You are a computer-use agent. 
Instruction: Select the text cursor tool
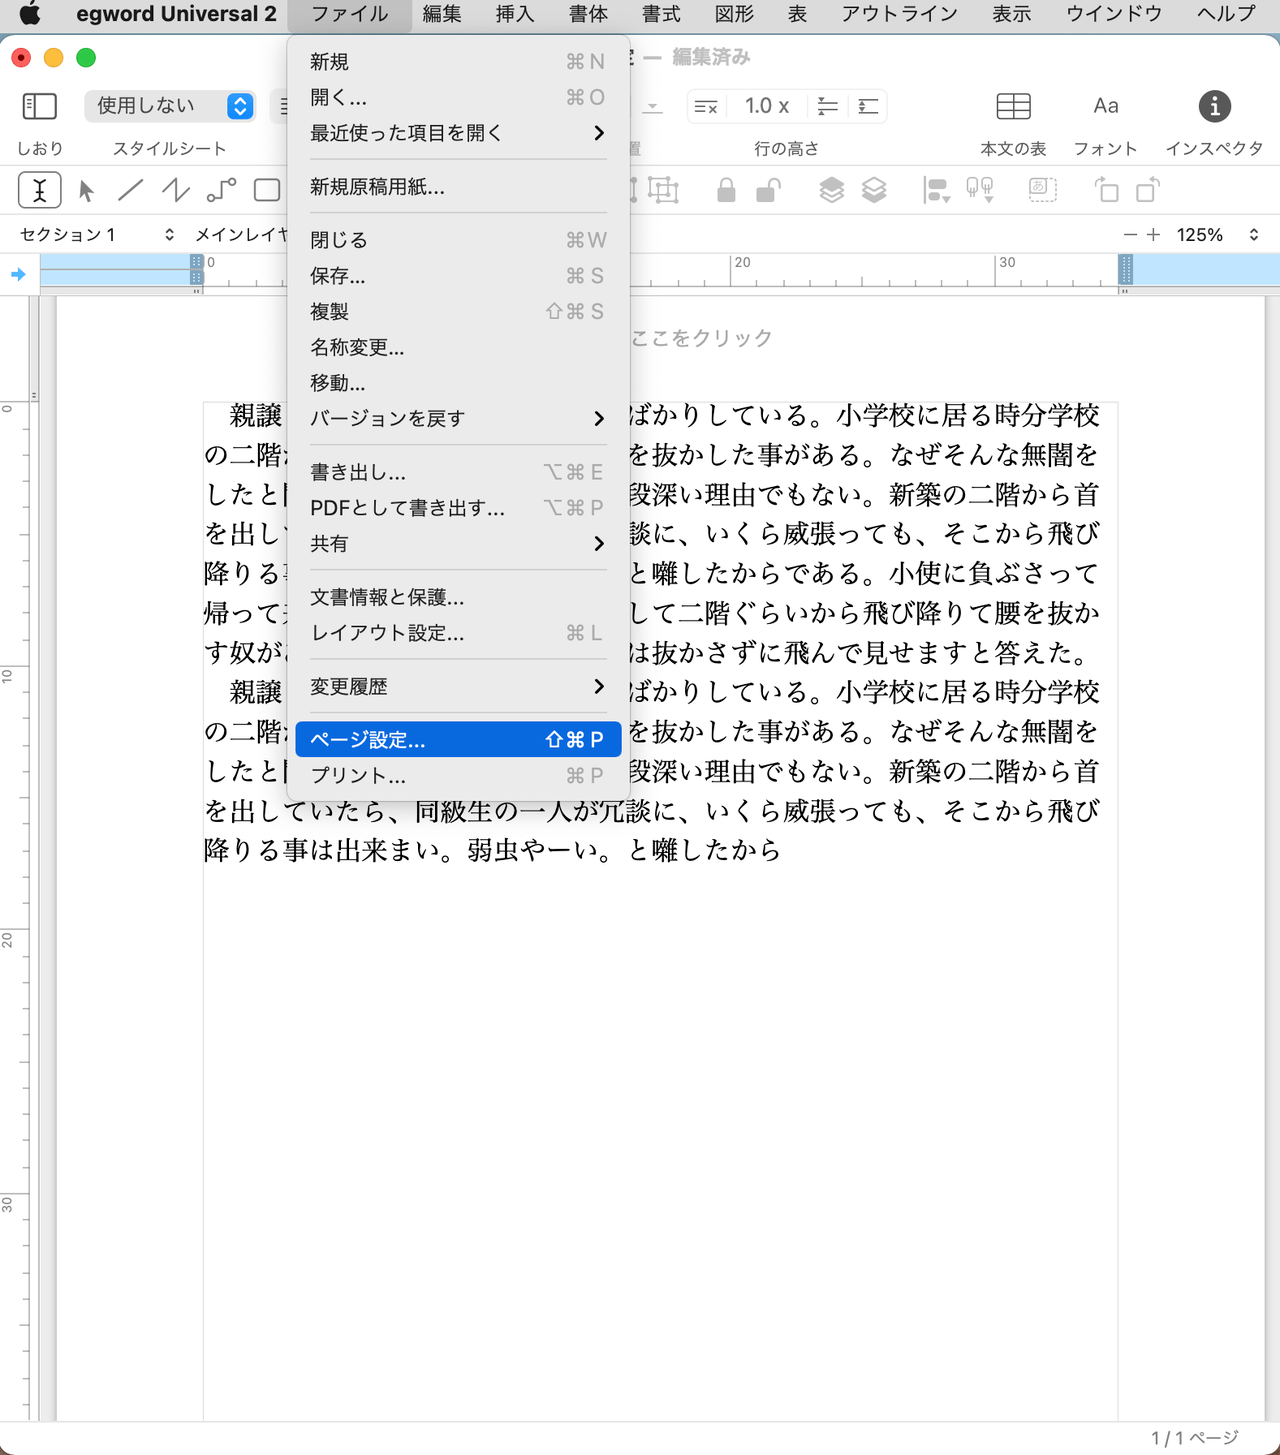[x=39, y=190]
